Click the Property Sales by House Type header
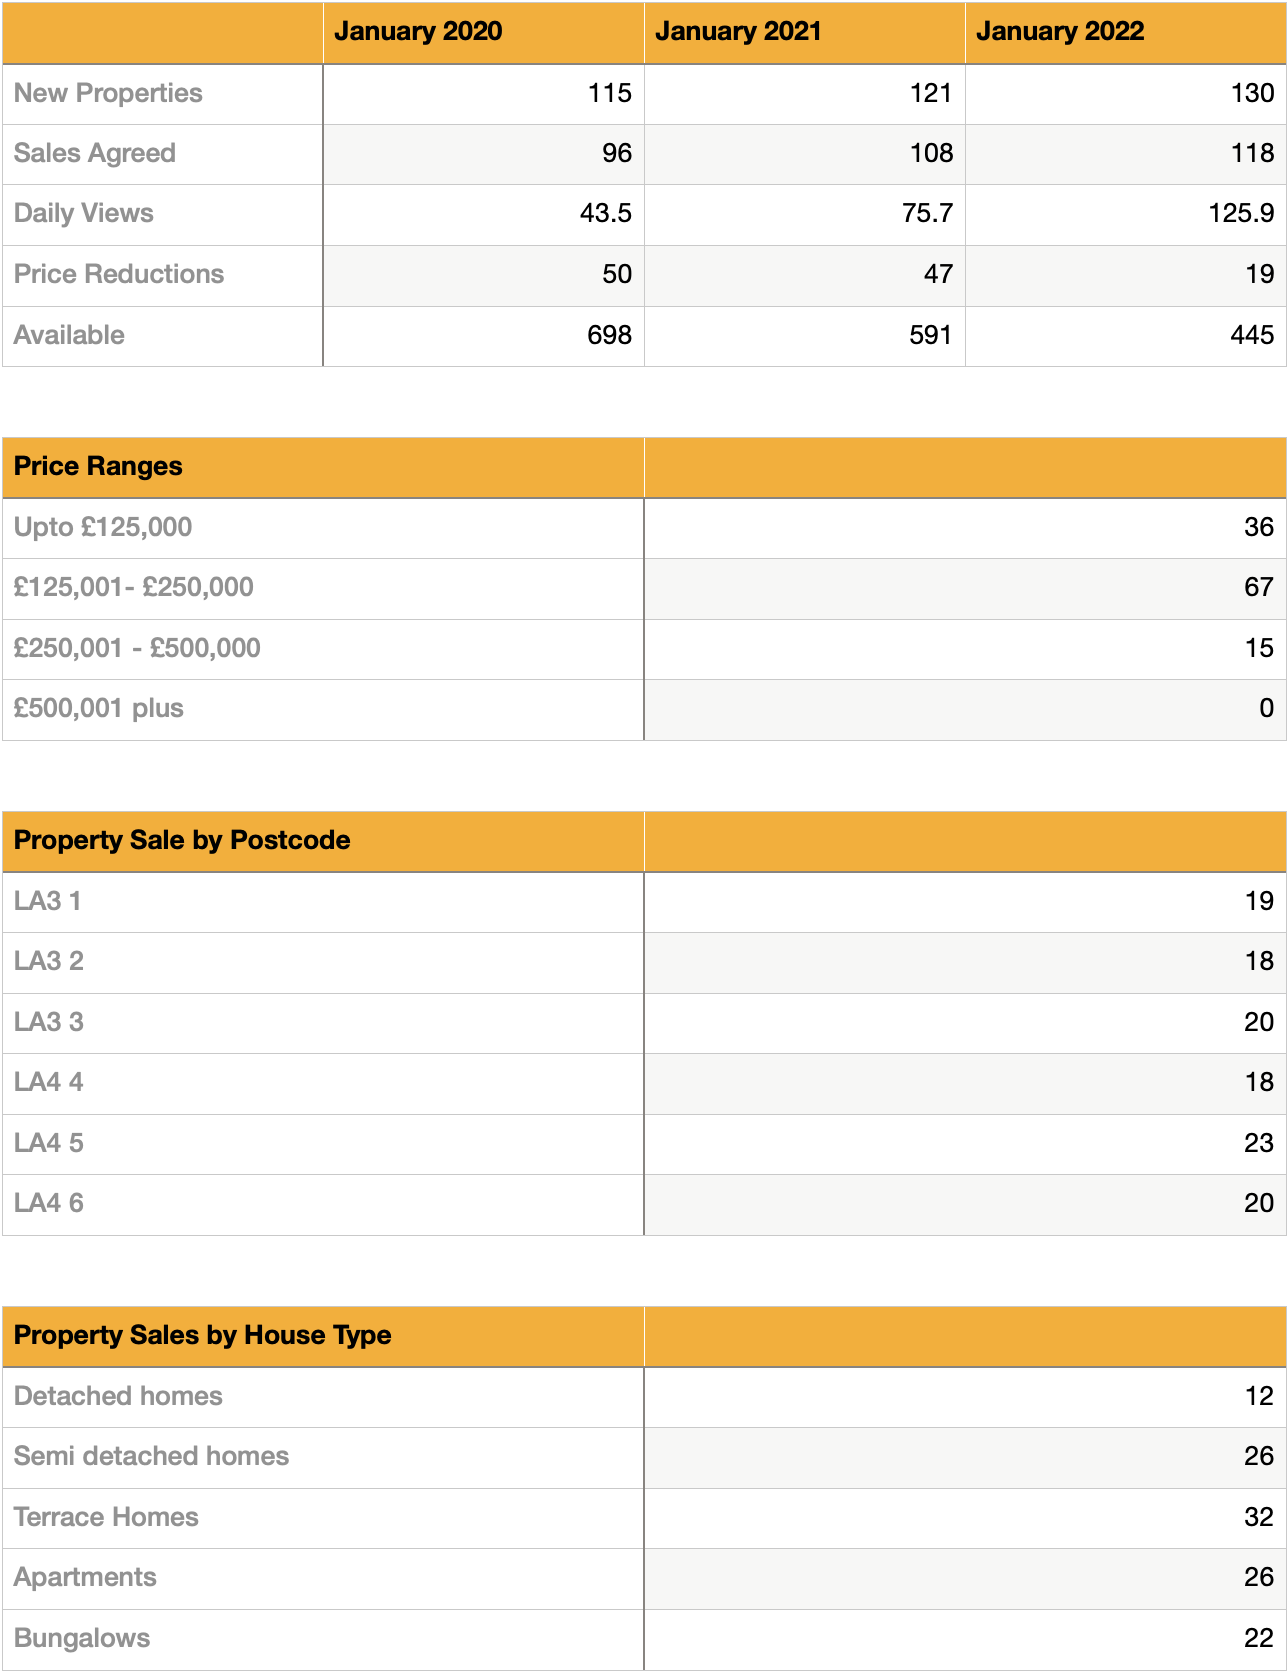This screenshot has width=1288, height=1672. [202, 1335]
